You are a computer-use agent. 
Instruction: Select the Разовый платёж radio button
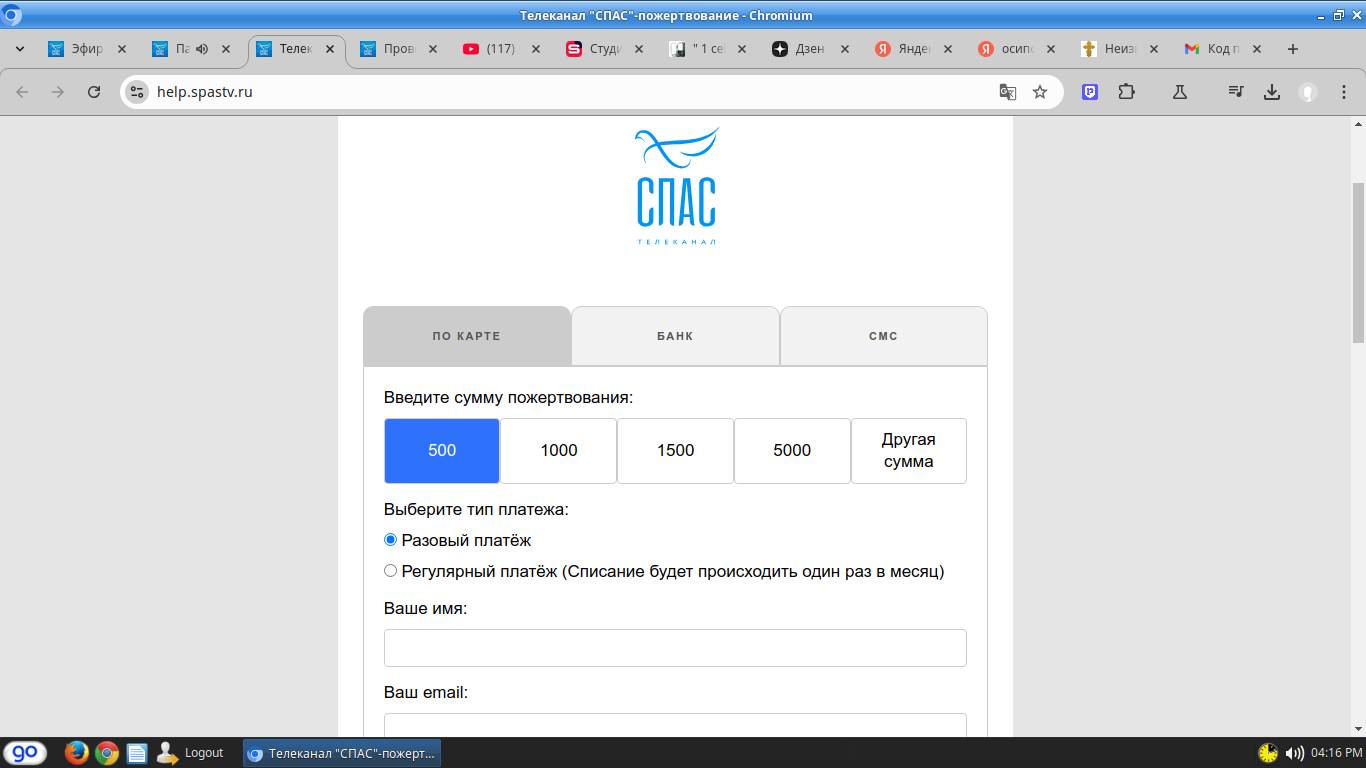point(391,540)
